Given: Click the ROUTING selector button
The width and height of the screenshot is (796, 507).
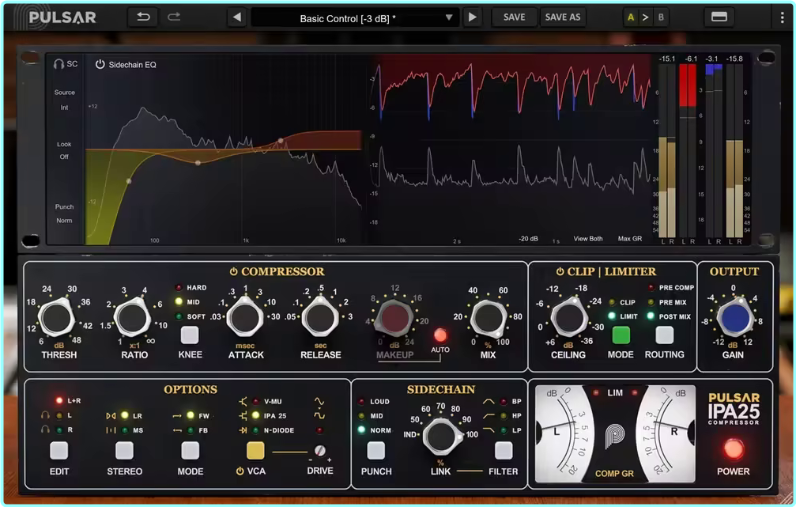Looking at the screenshot, I should pos(665,335).
